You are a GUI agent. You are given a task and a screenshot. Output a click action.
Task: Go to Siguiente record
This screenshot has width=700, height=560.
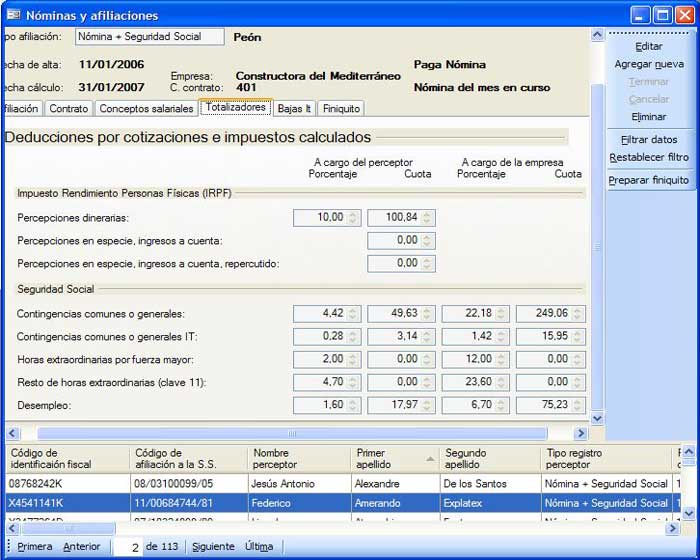212,547
